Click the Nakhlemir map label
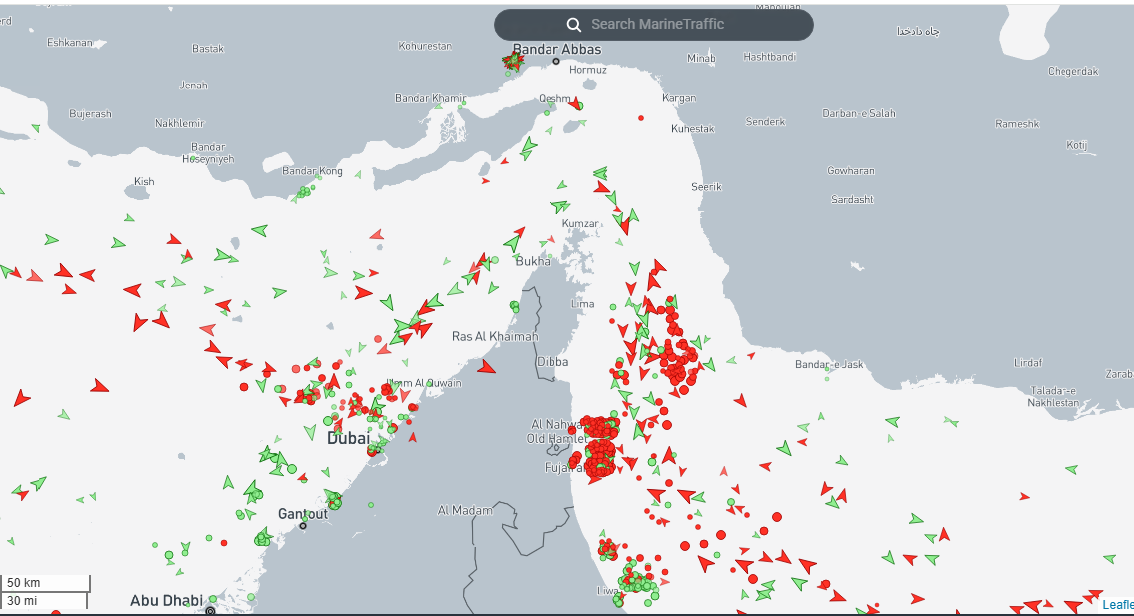 coord(180,124)
